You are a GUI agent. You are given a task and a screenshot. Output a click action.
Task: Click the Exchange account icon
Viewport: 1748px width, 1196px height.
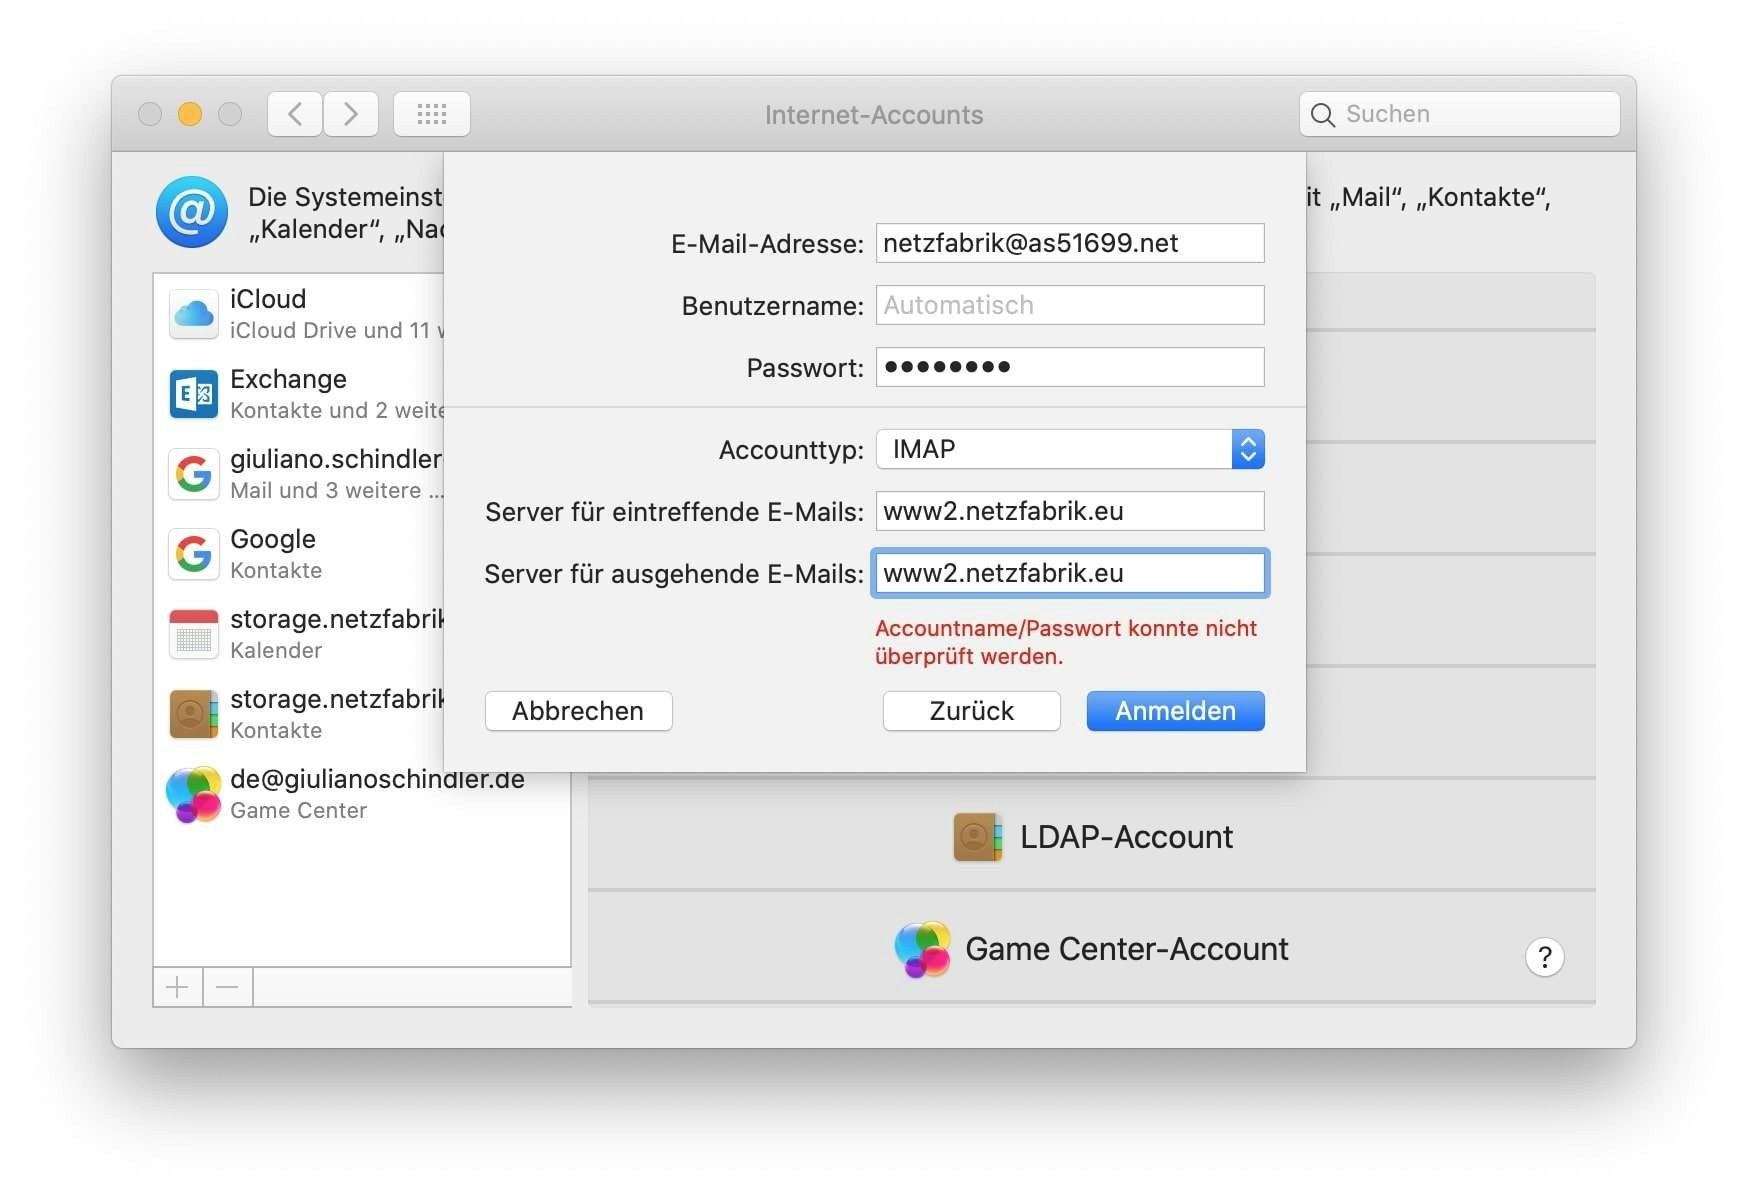tap(194, 394)
